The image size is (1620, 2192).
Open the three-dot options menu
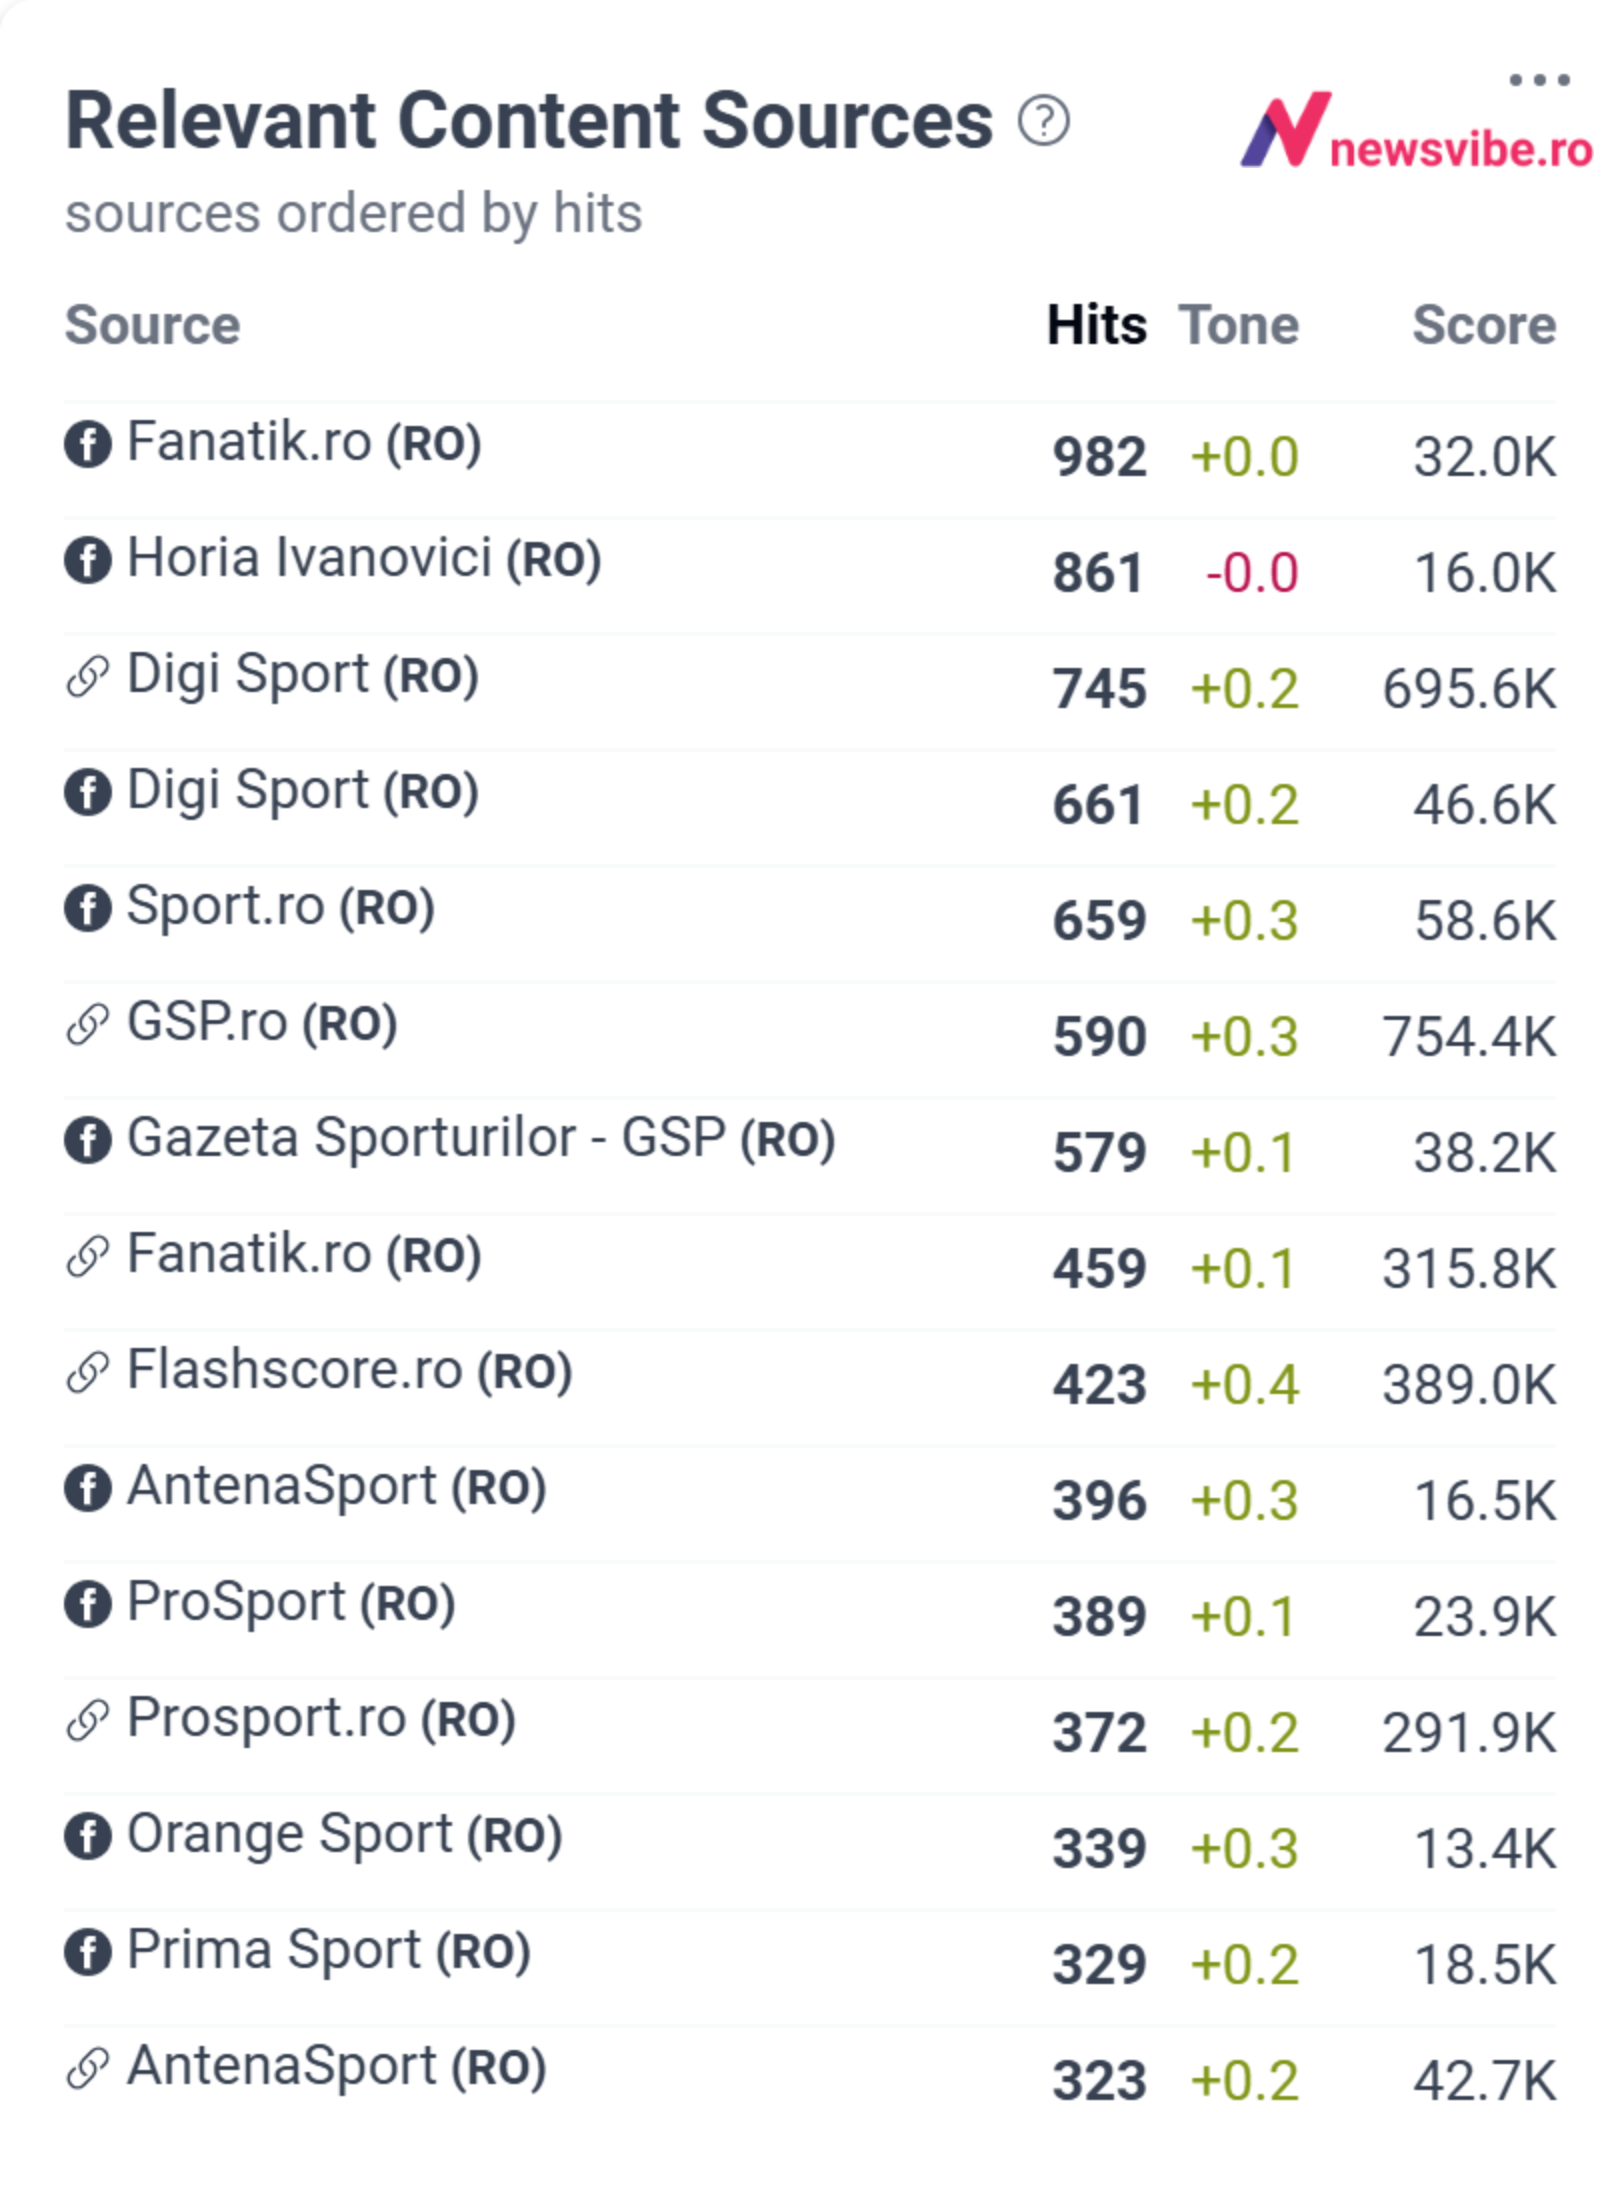(1539, 80)
